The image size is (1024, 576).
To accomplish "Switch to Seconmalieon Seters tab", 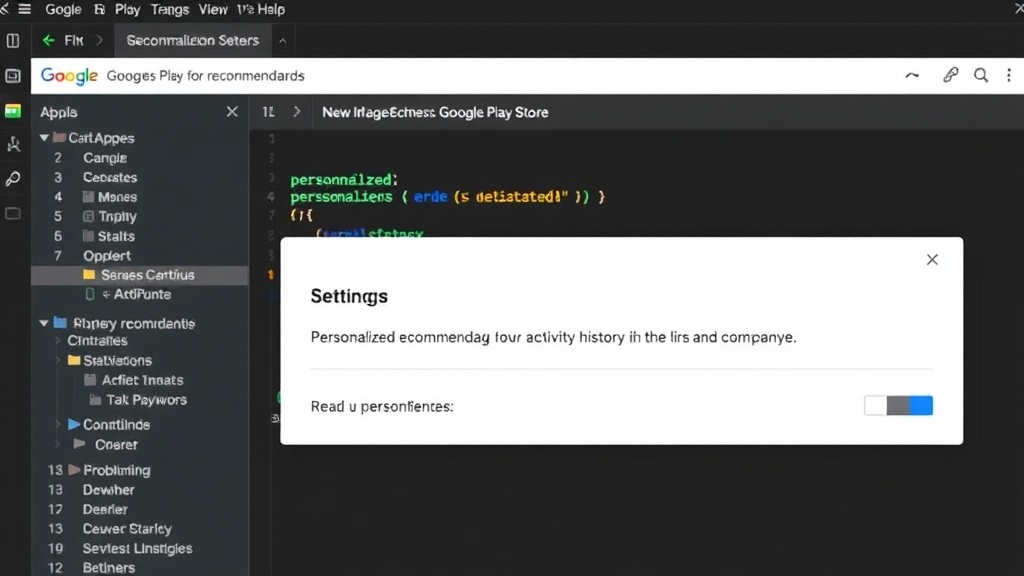I will [x=193, y=40].
